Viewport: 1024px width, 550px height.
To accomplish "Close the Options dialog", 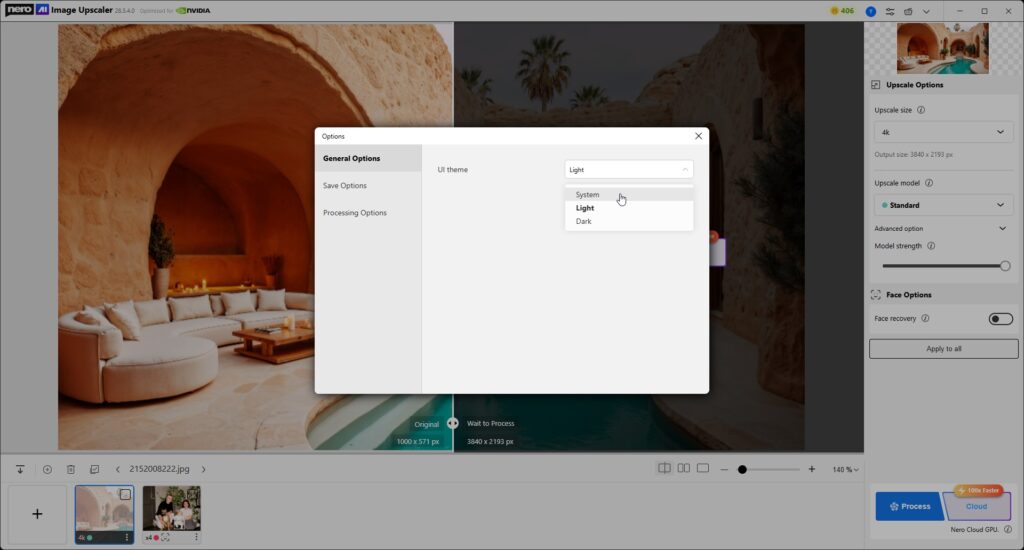I will [x=698, y=136].
